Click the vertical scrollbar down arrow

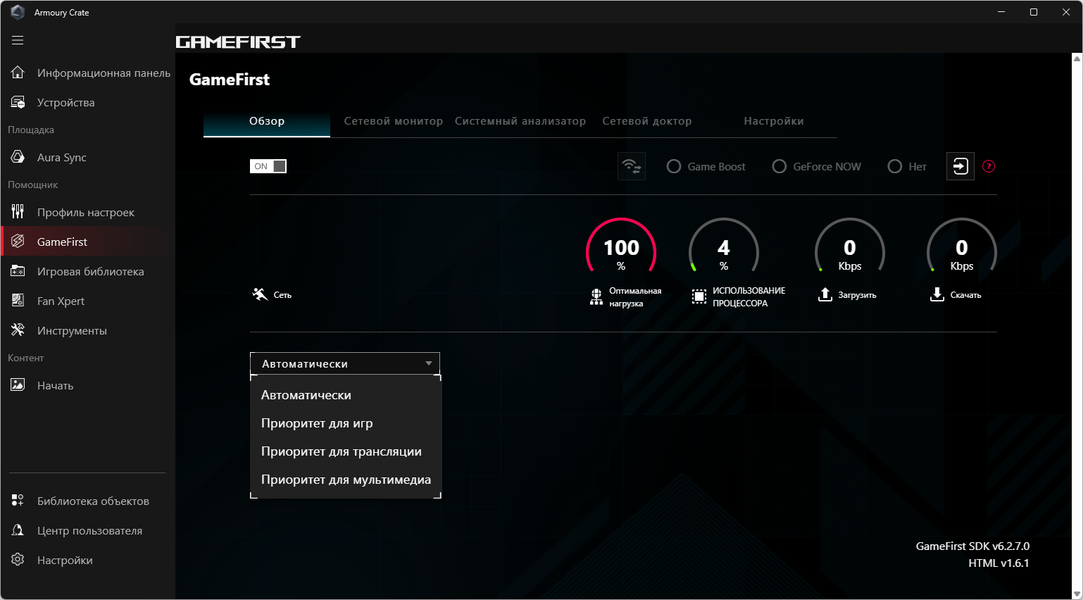pyautogui.click(x=1077, y=594)
